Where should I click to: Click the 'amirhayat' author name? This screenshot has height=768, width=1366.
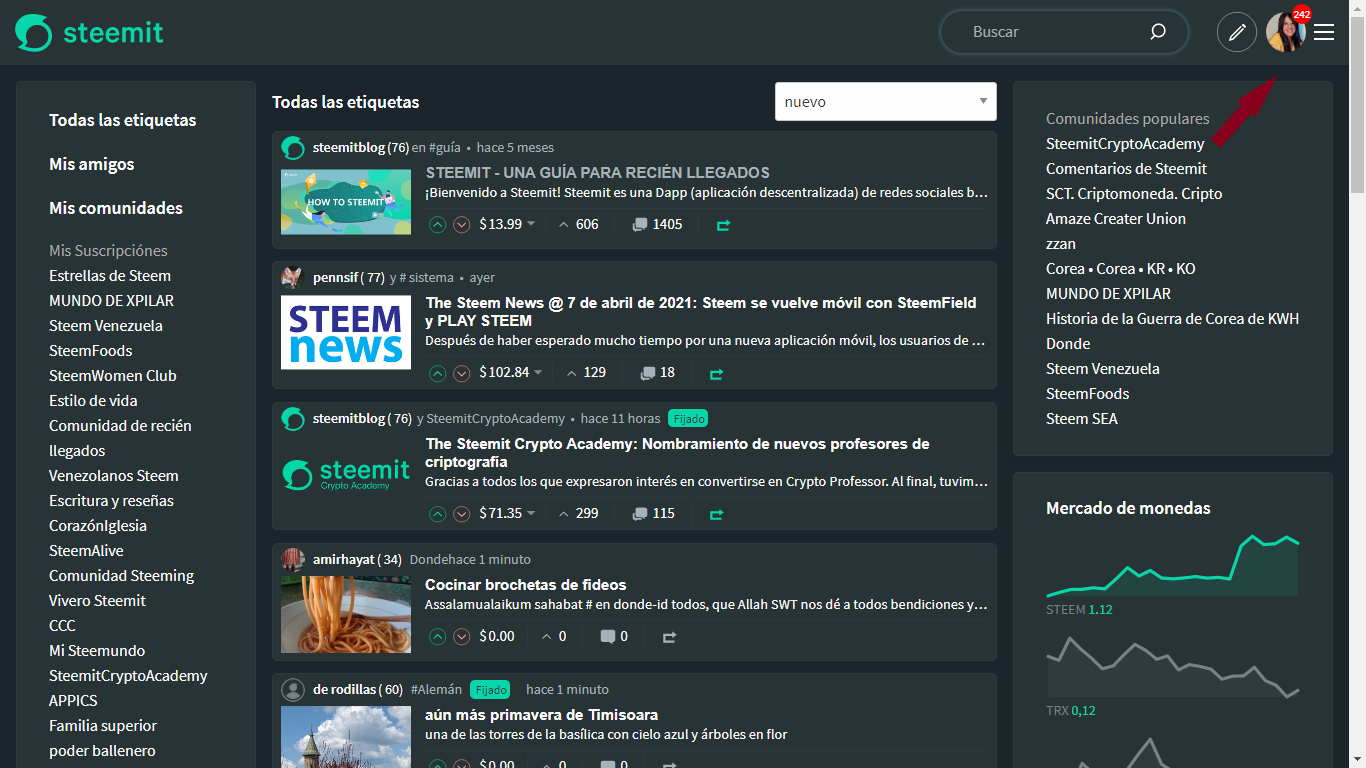(343, 559)
